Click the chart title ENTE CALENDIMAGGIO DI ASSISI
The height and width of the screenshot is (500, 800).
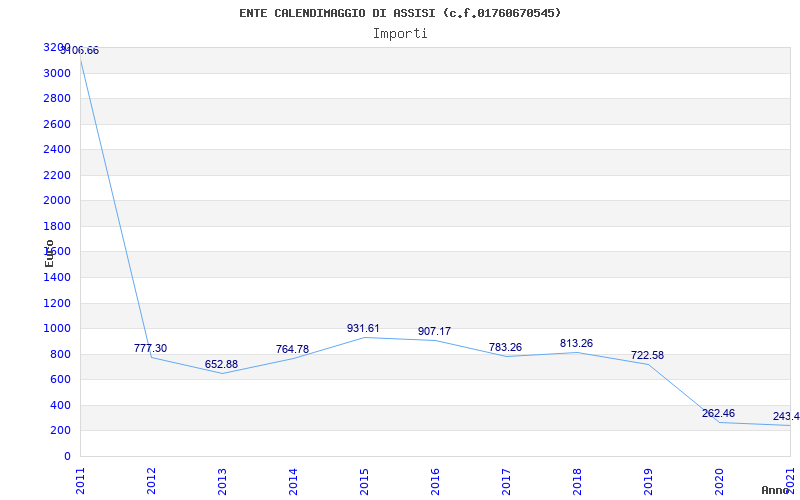(400, 13)
